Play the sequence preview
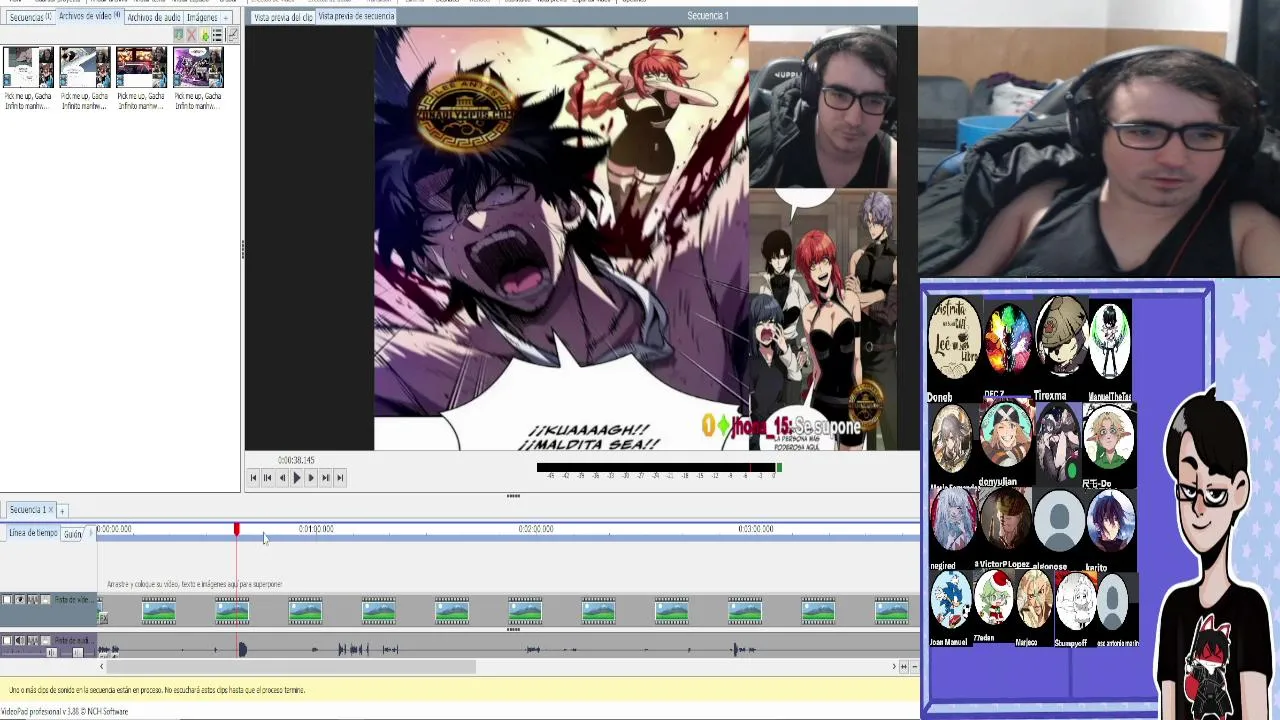Viewport: 1280px width, 720px height. (x=296, y=478)
